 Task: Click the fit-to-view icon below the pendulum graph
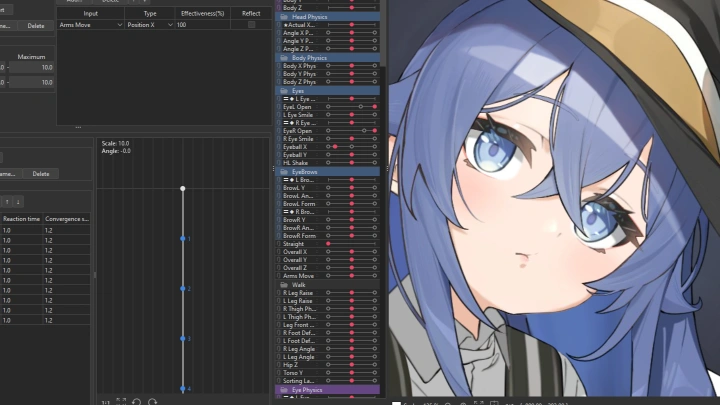(121, 402)
